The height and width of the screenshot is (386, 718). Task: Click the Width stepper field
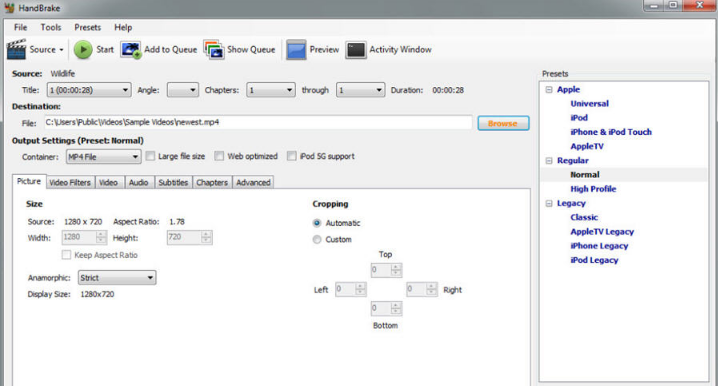(84, 237)
